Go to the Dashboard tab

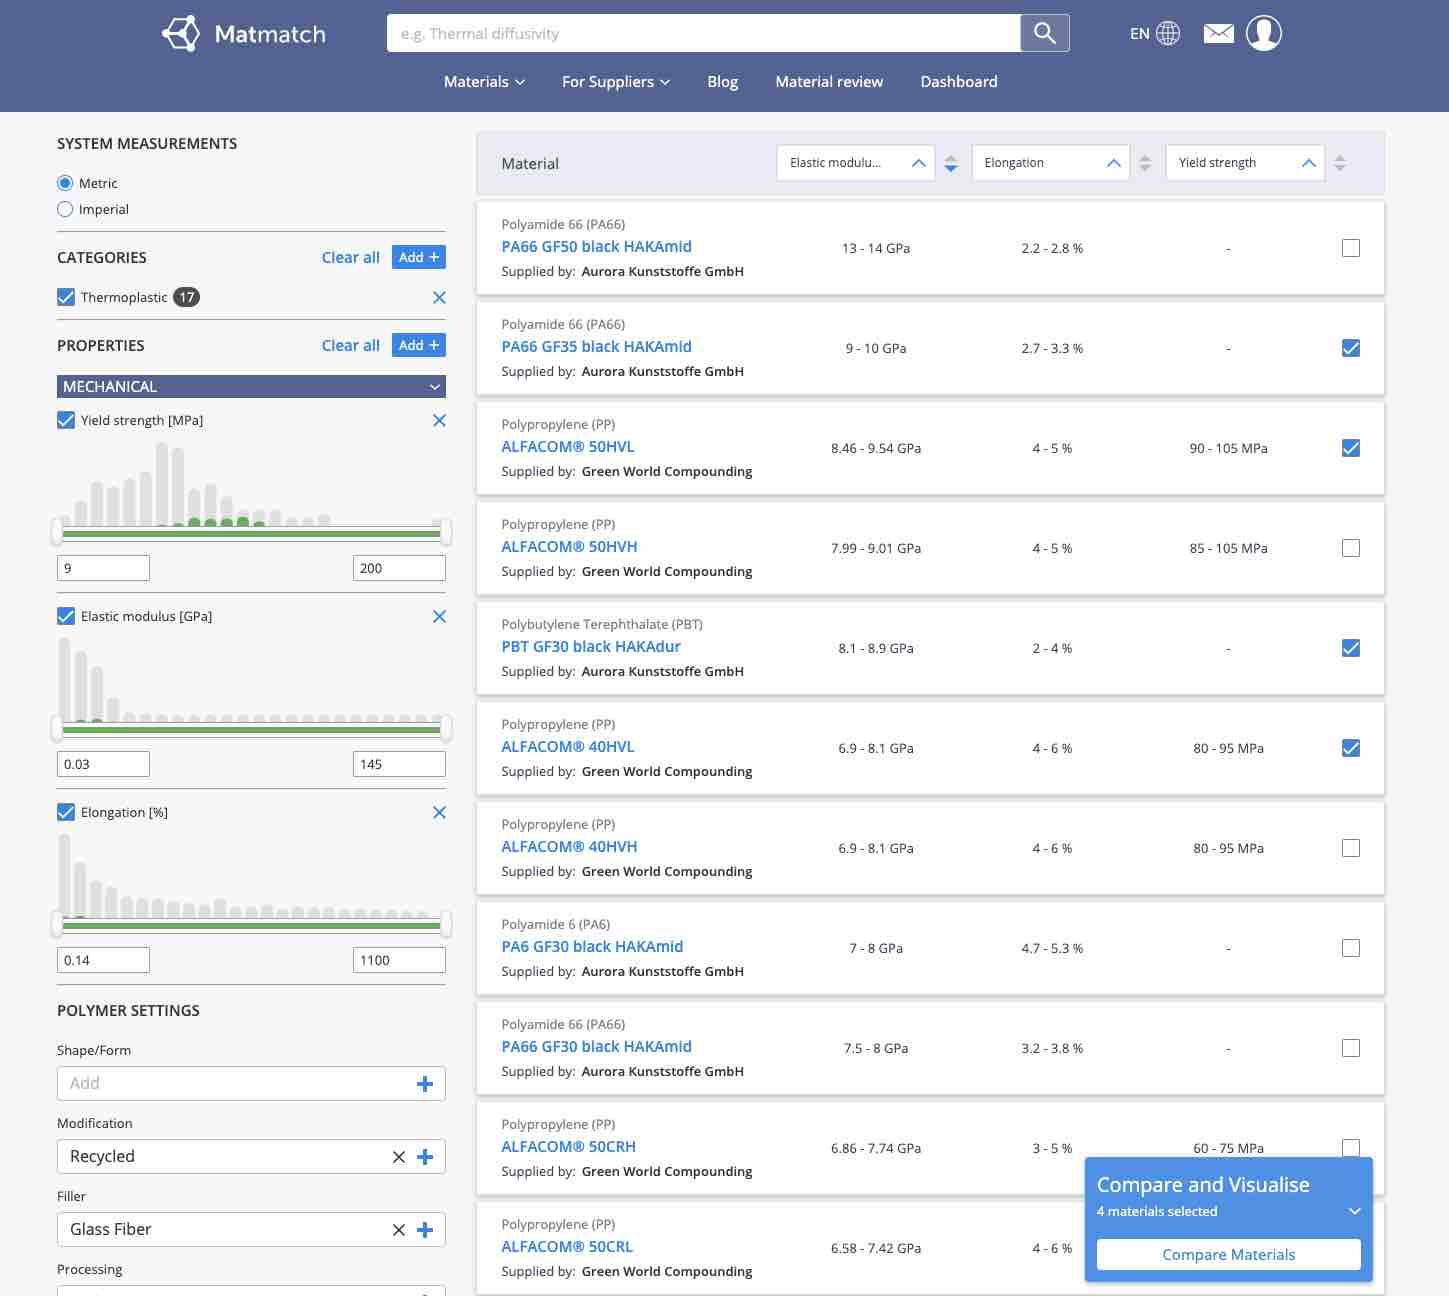[958, 81]
